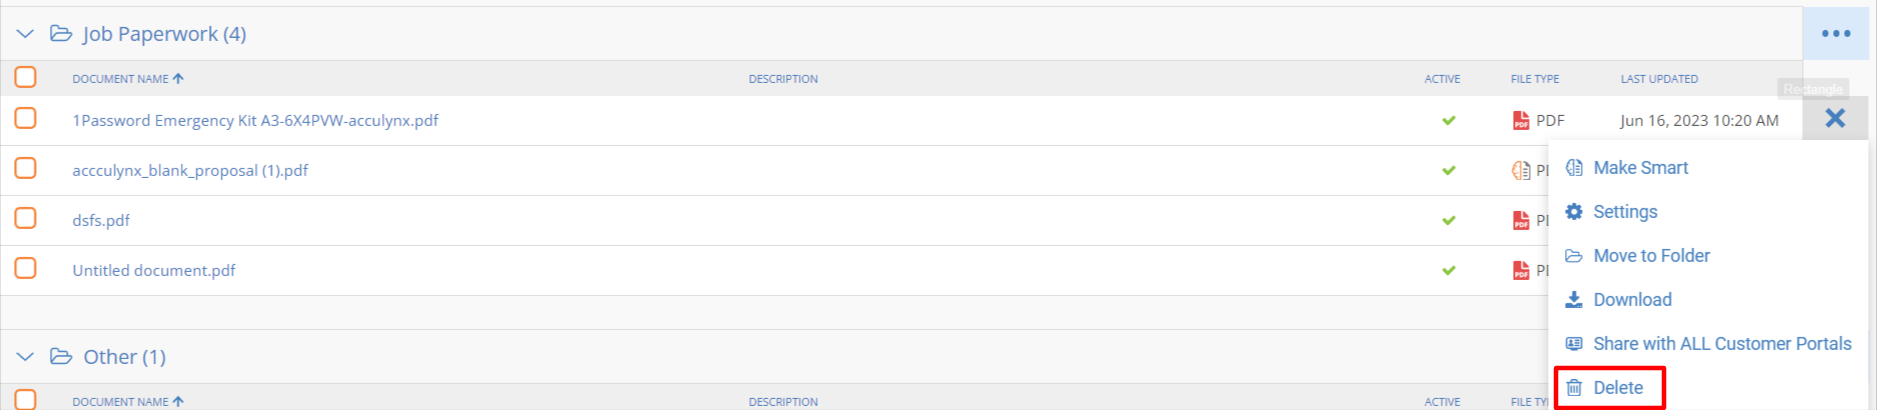Viewport: 1877px width, 410px height.
Task: Tick the checkbox next to Untitled document.pdf
Action: click(26, 268)
